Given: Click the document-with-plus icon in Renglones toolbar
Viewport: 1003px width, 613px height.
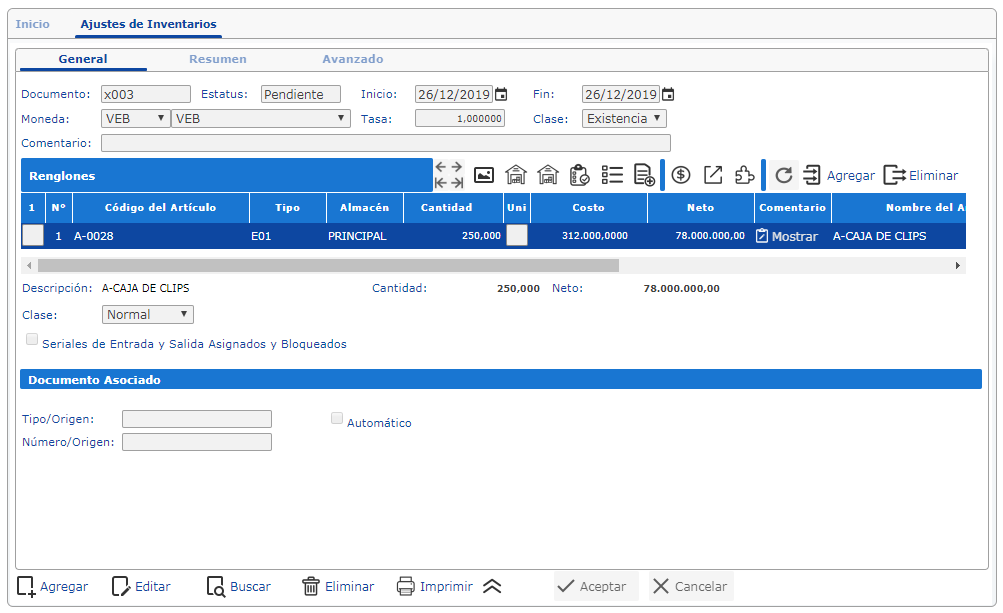Looking at the screenshot, I should tap(644, 176).
